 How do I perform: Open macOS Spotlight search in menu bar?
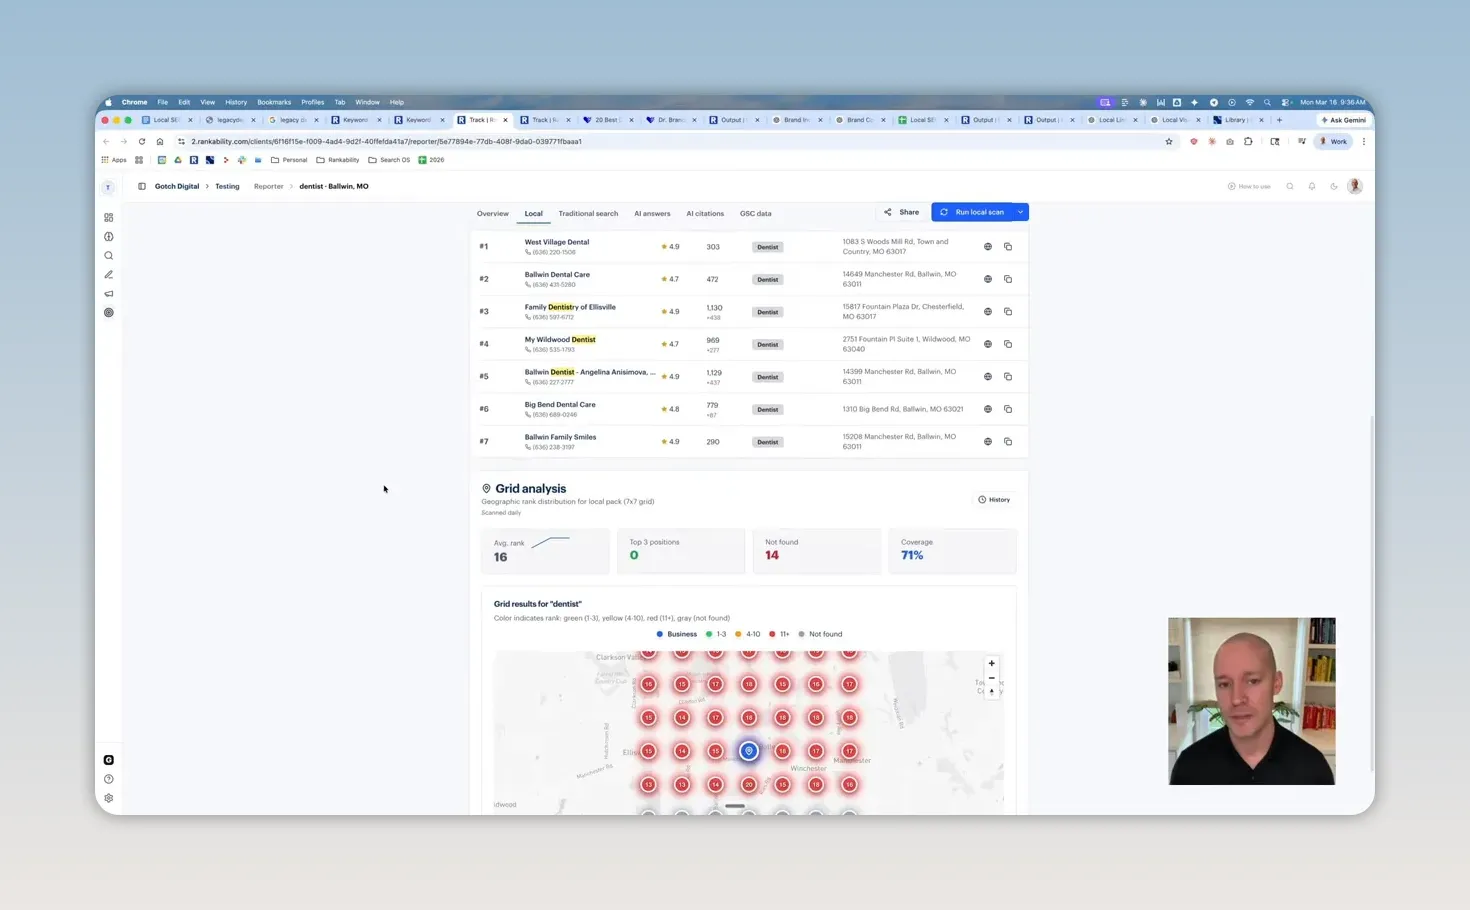point(1267,102)
